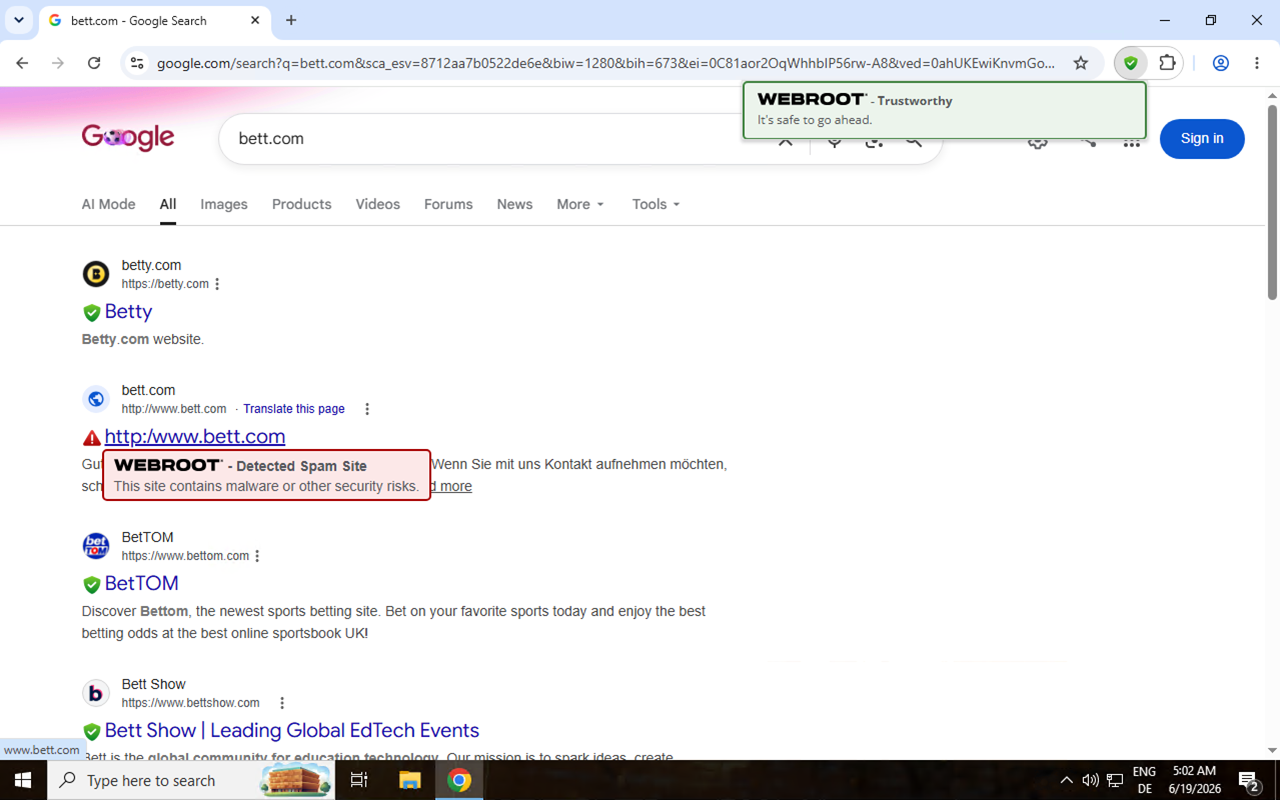
Task: Open the Windows notification center
Action: [x=1249, y=781]
